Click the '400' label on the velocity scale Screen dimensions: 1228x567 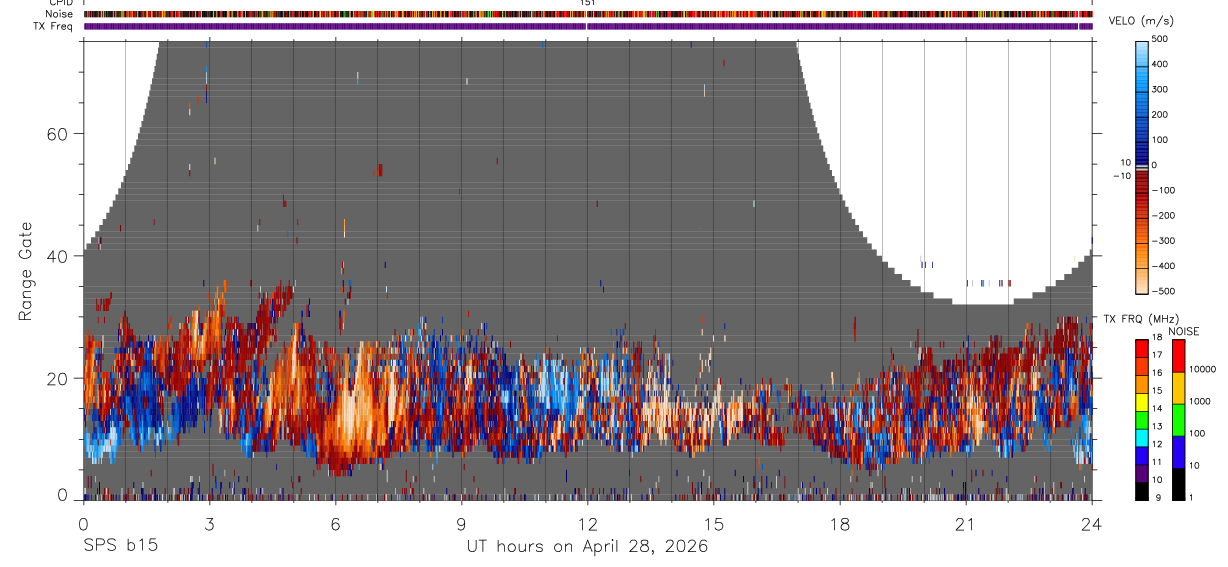1161,64
